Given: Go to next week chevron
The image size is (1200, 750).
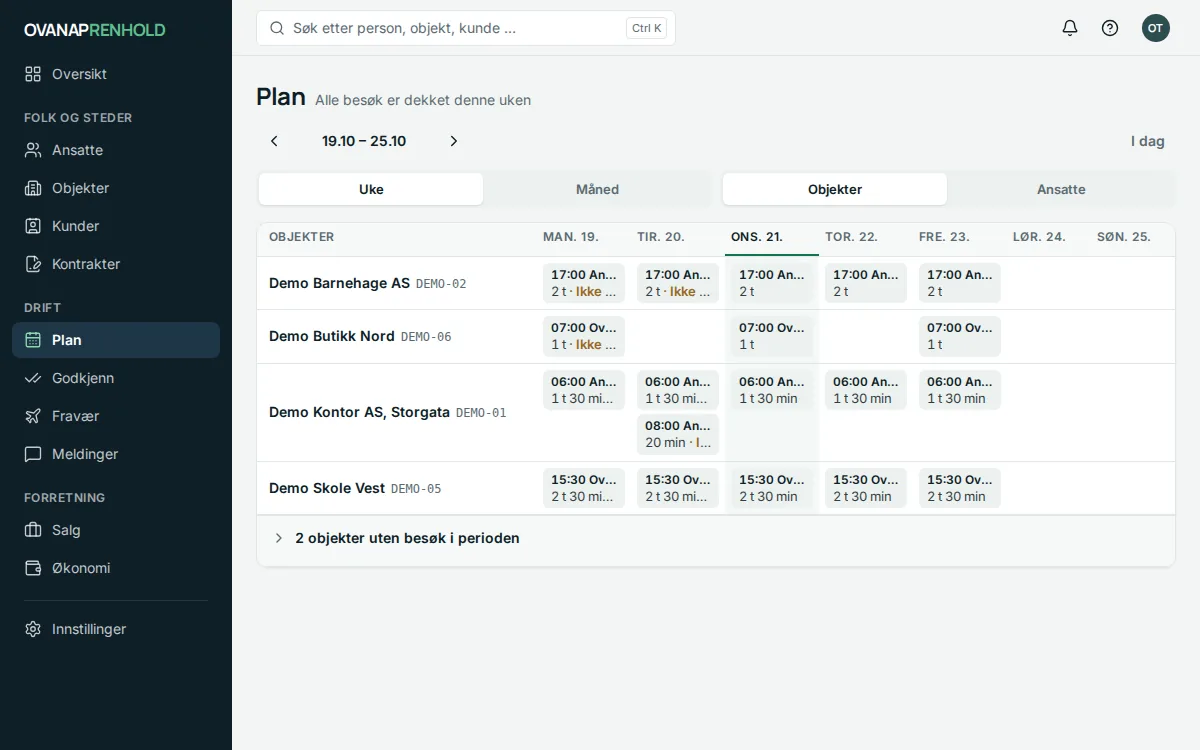Looking at the screenshot, I should [454, 141].
